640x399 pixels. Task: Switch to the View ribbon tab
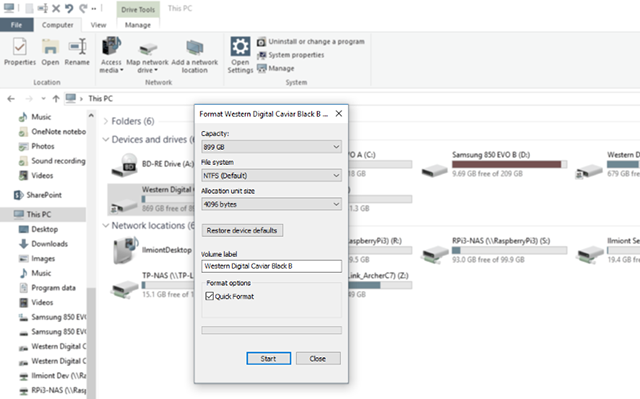pos(98,25)
